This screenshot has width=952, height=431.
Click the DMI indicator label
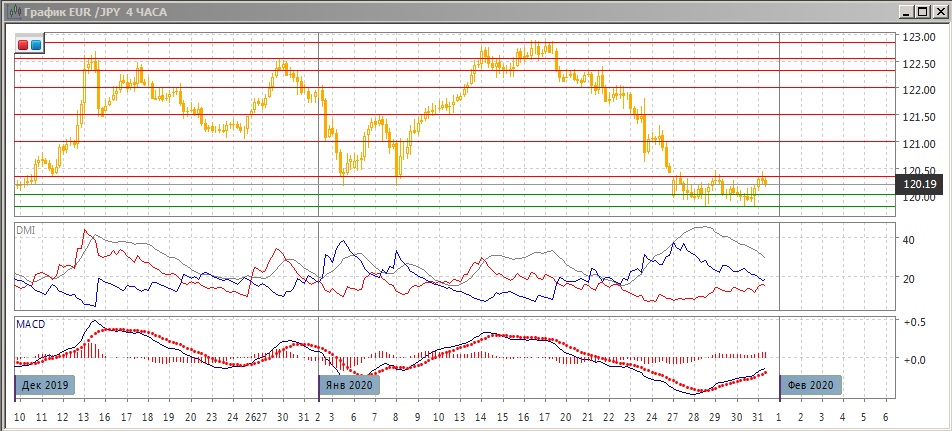(x=25, y=230)
